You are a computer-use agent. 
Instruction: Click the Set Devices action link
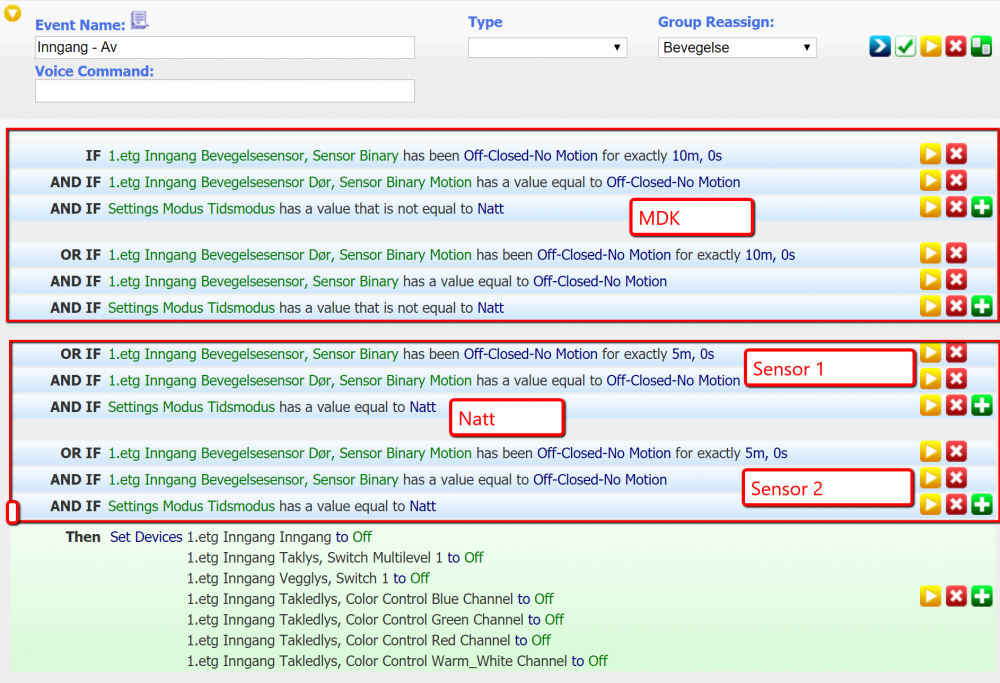tap(146, 537)
